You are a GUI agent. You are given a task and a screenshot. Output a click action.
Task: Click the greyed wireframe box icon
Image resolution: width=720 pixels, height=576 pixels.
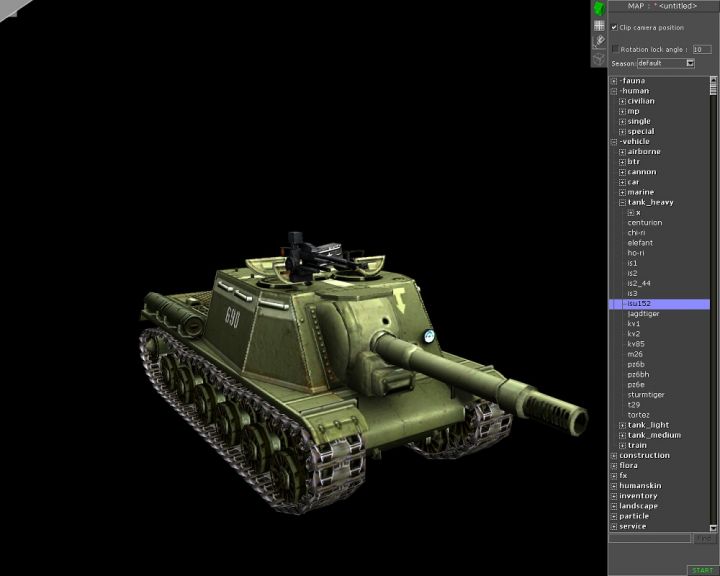point(599,58)
